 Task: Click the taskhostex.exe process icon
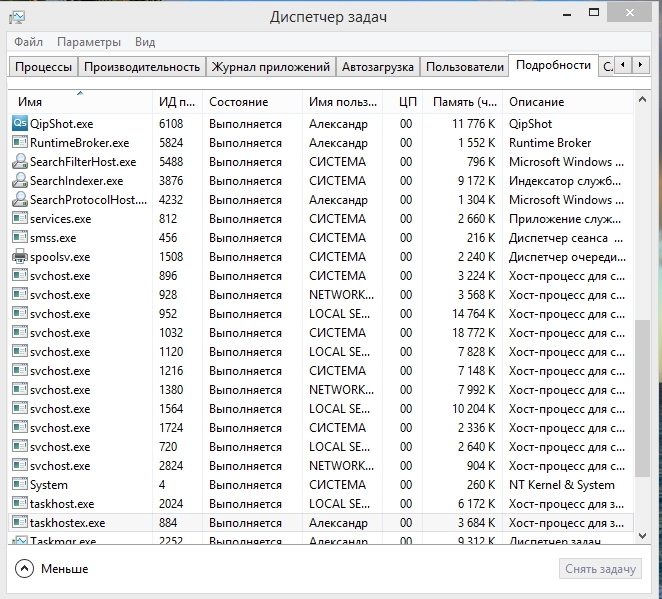click(x=20, y=523)
